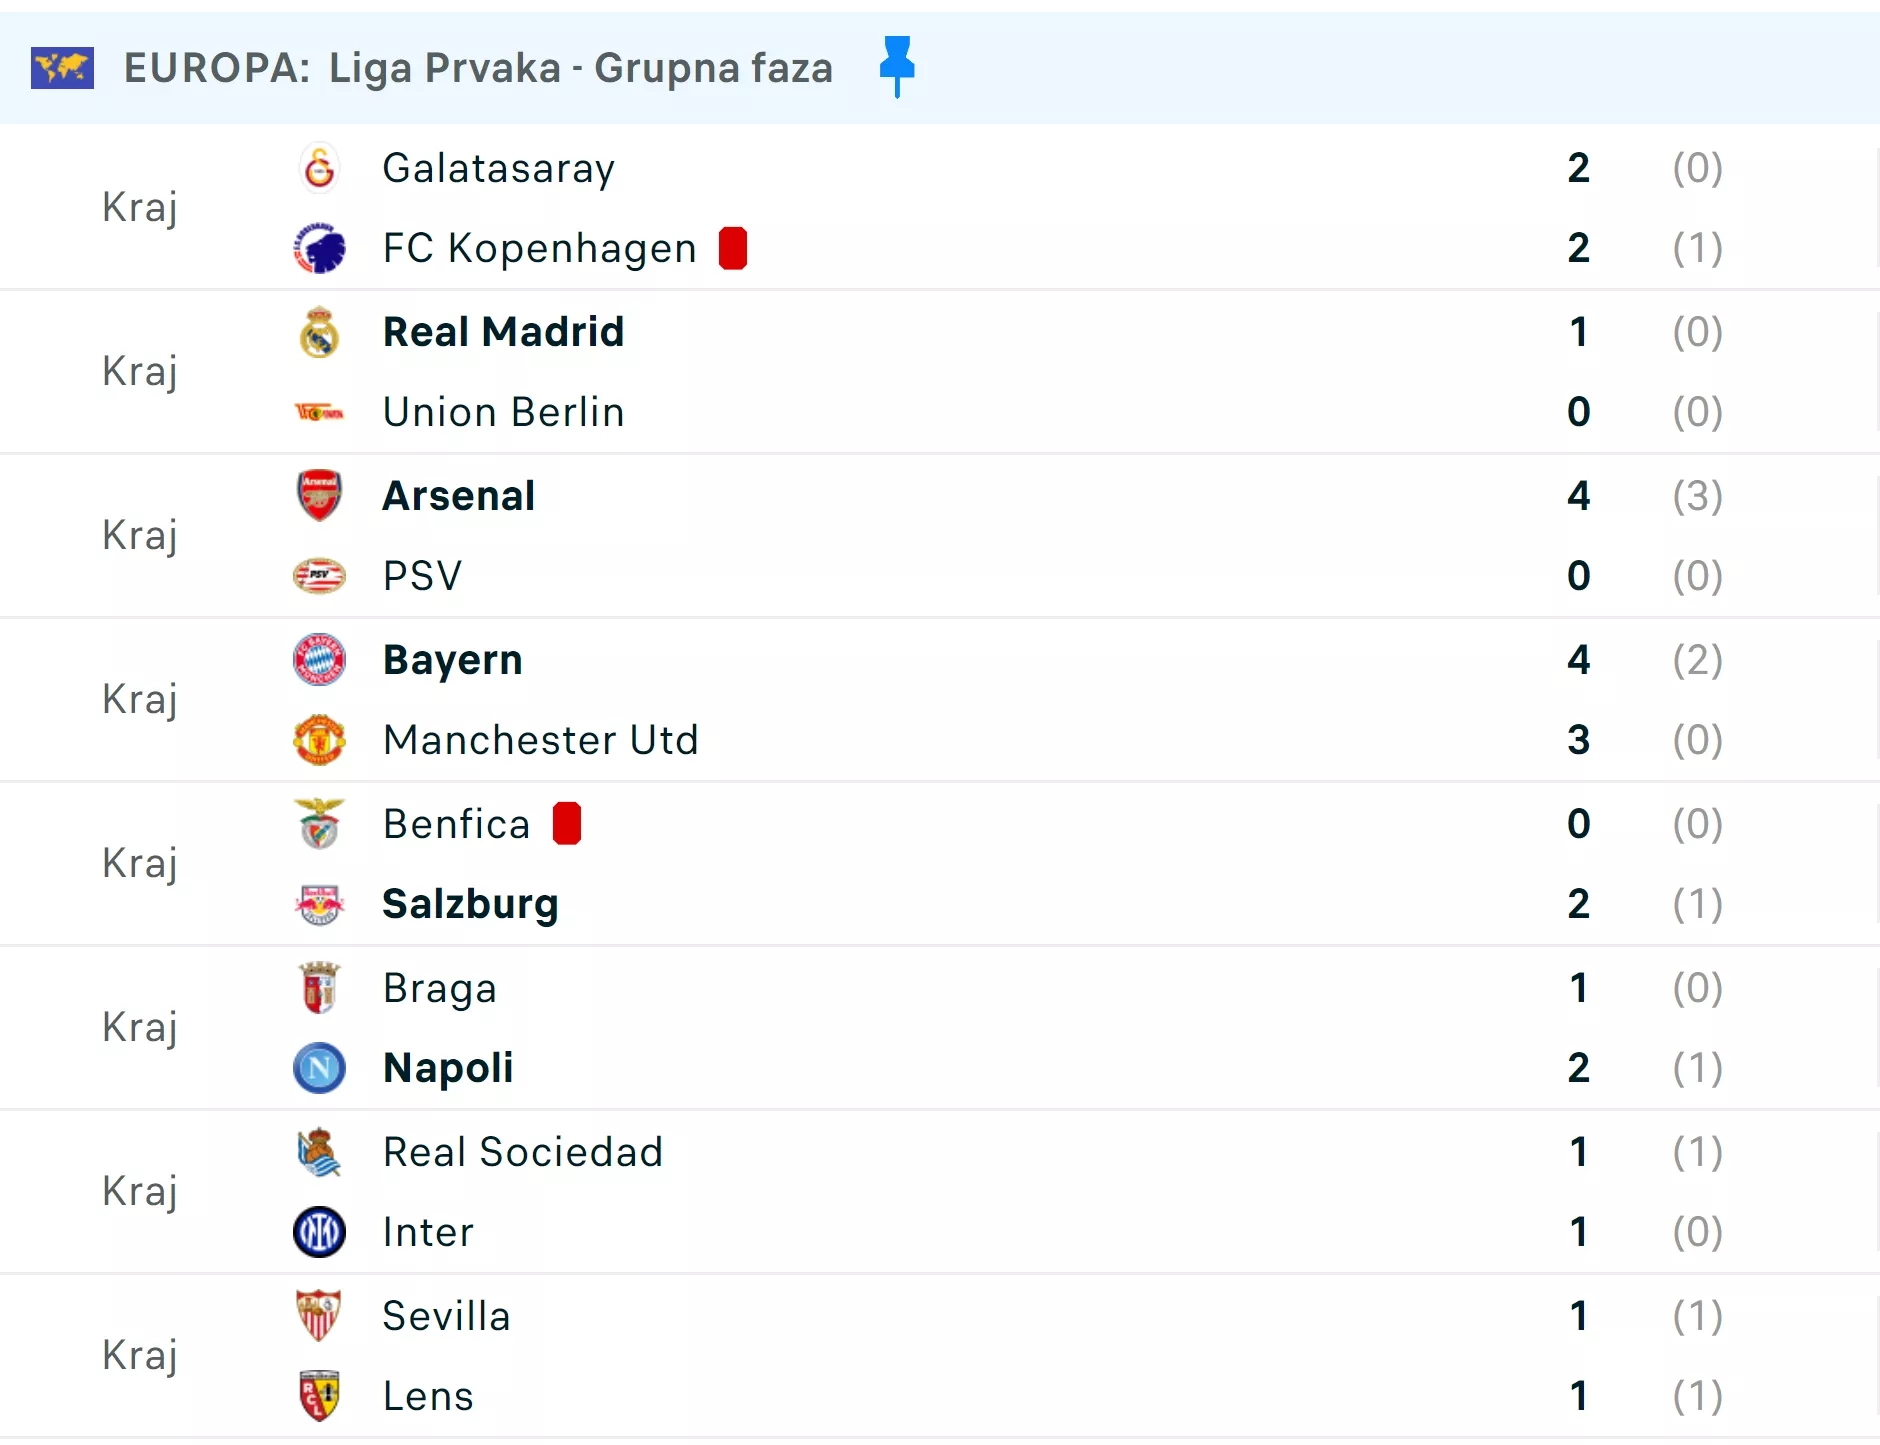Open the Union Berlin team name
Image resolution: width=1880 pixels, height=1445 pixels.
point(503,412)
